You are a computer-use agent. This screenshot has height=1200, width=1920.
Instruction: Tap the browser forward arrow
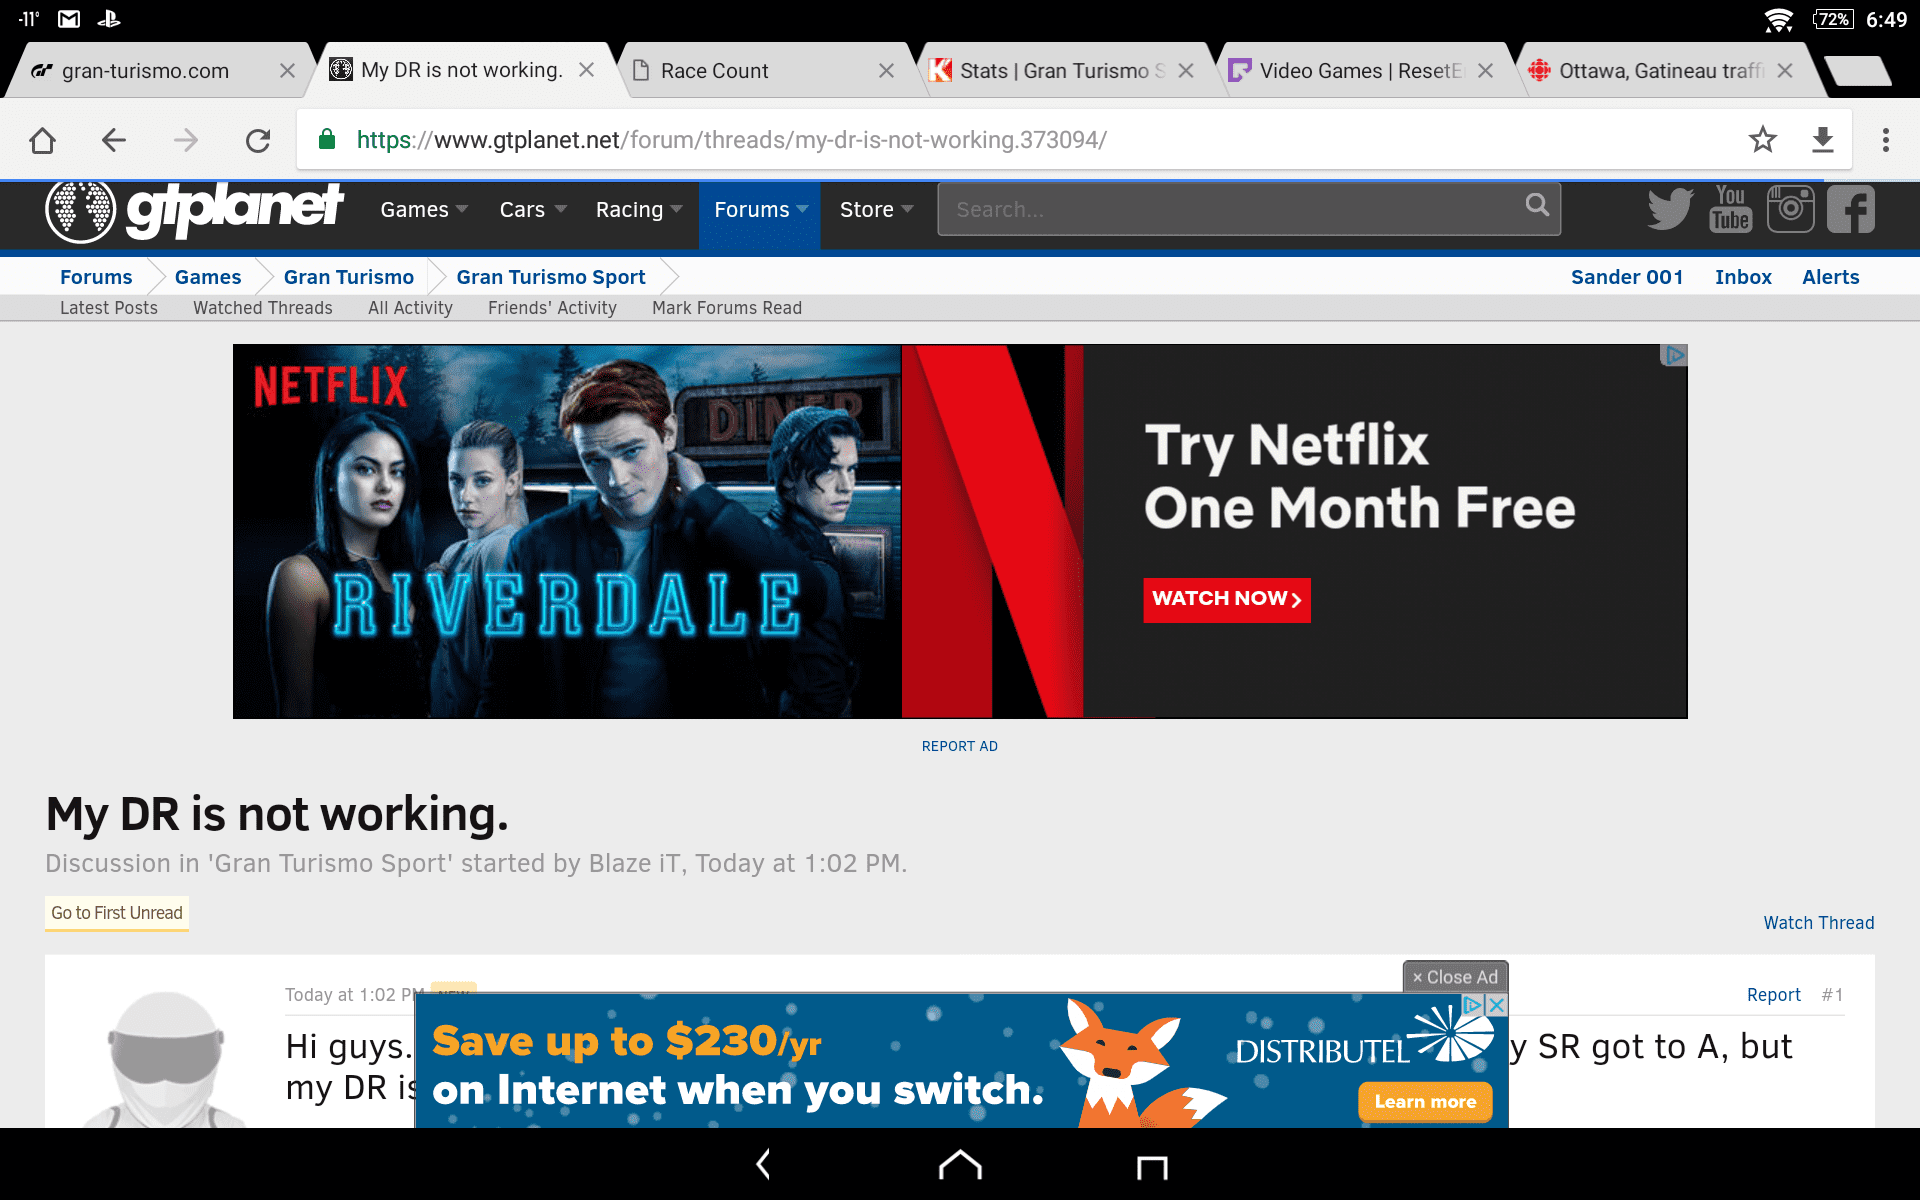tap(186, 140)
